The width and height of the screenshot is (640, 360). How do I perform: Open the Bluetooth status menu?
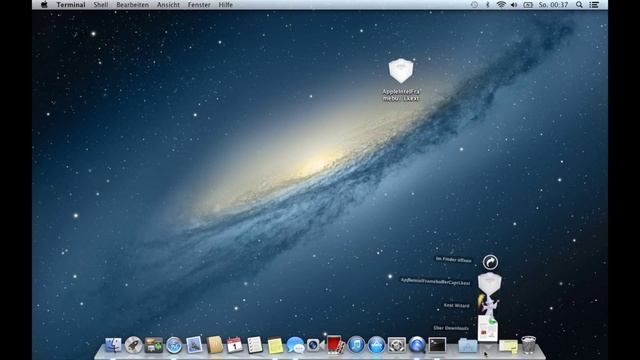487,5
